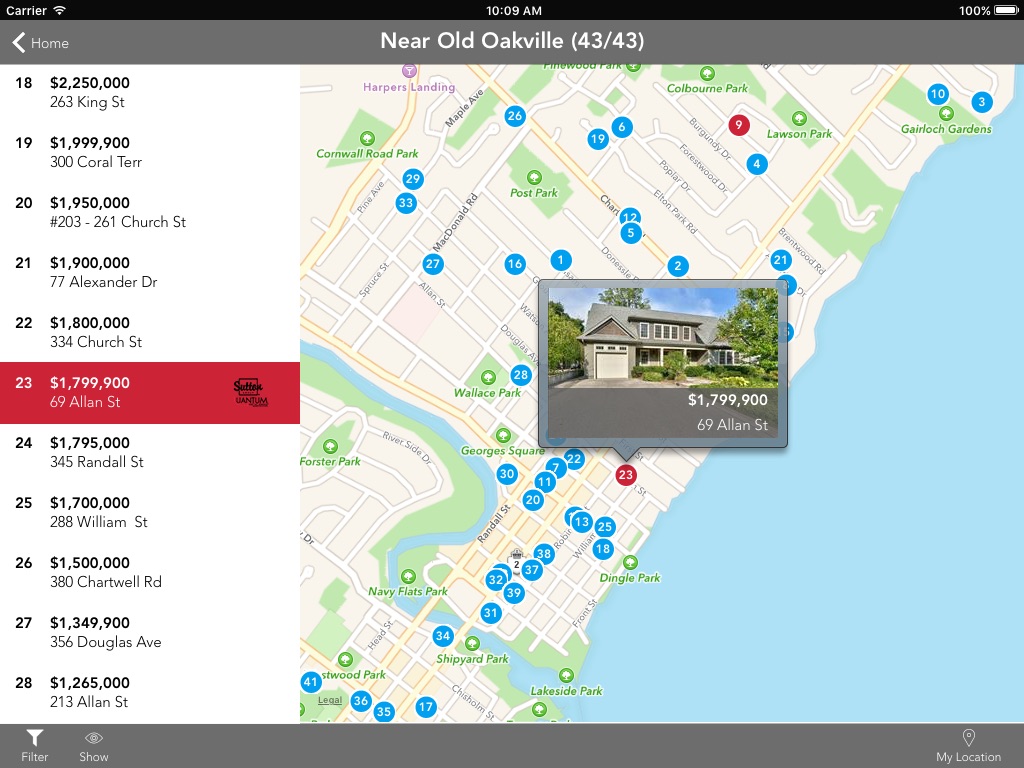Select listing 27 at 356 Douglas Ave
This screenshot has height=768, width=1024.
point(150,633)
